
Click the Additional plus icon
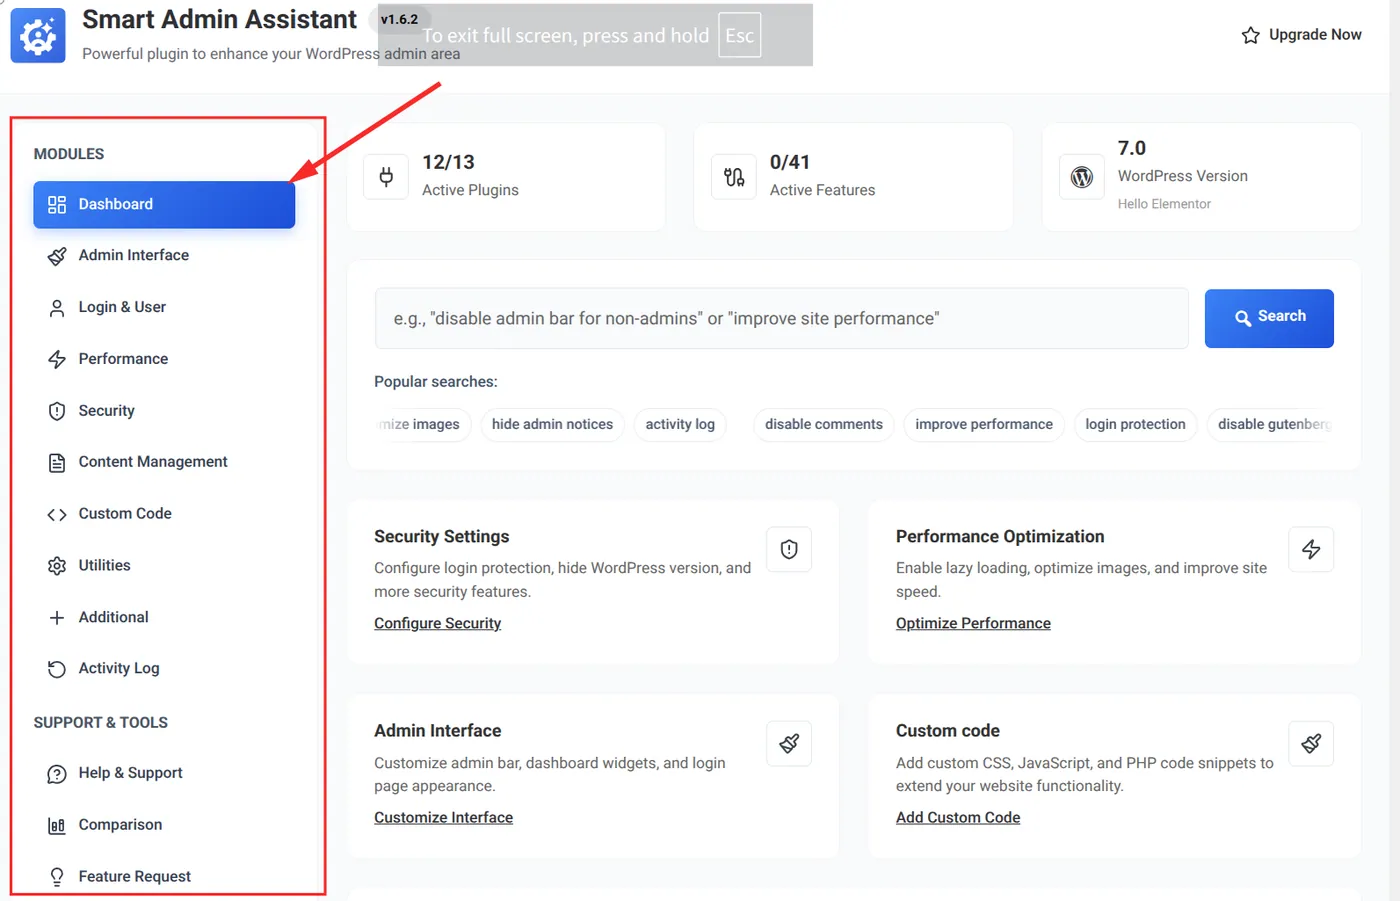(x=57, y=618)
